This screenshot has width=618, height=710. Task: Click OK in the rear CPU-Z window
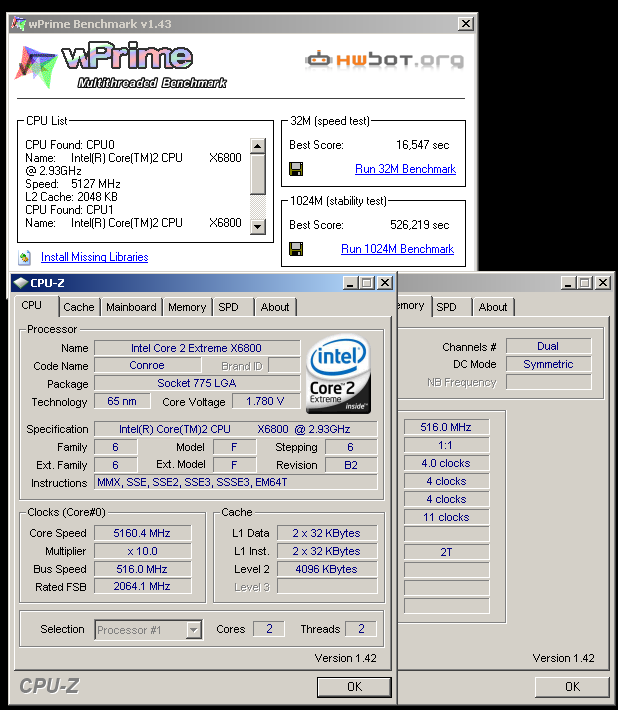[572, 687]
